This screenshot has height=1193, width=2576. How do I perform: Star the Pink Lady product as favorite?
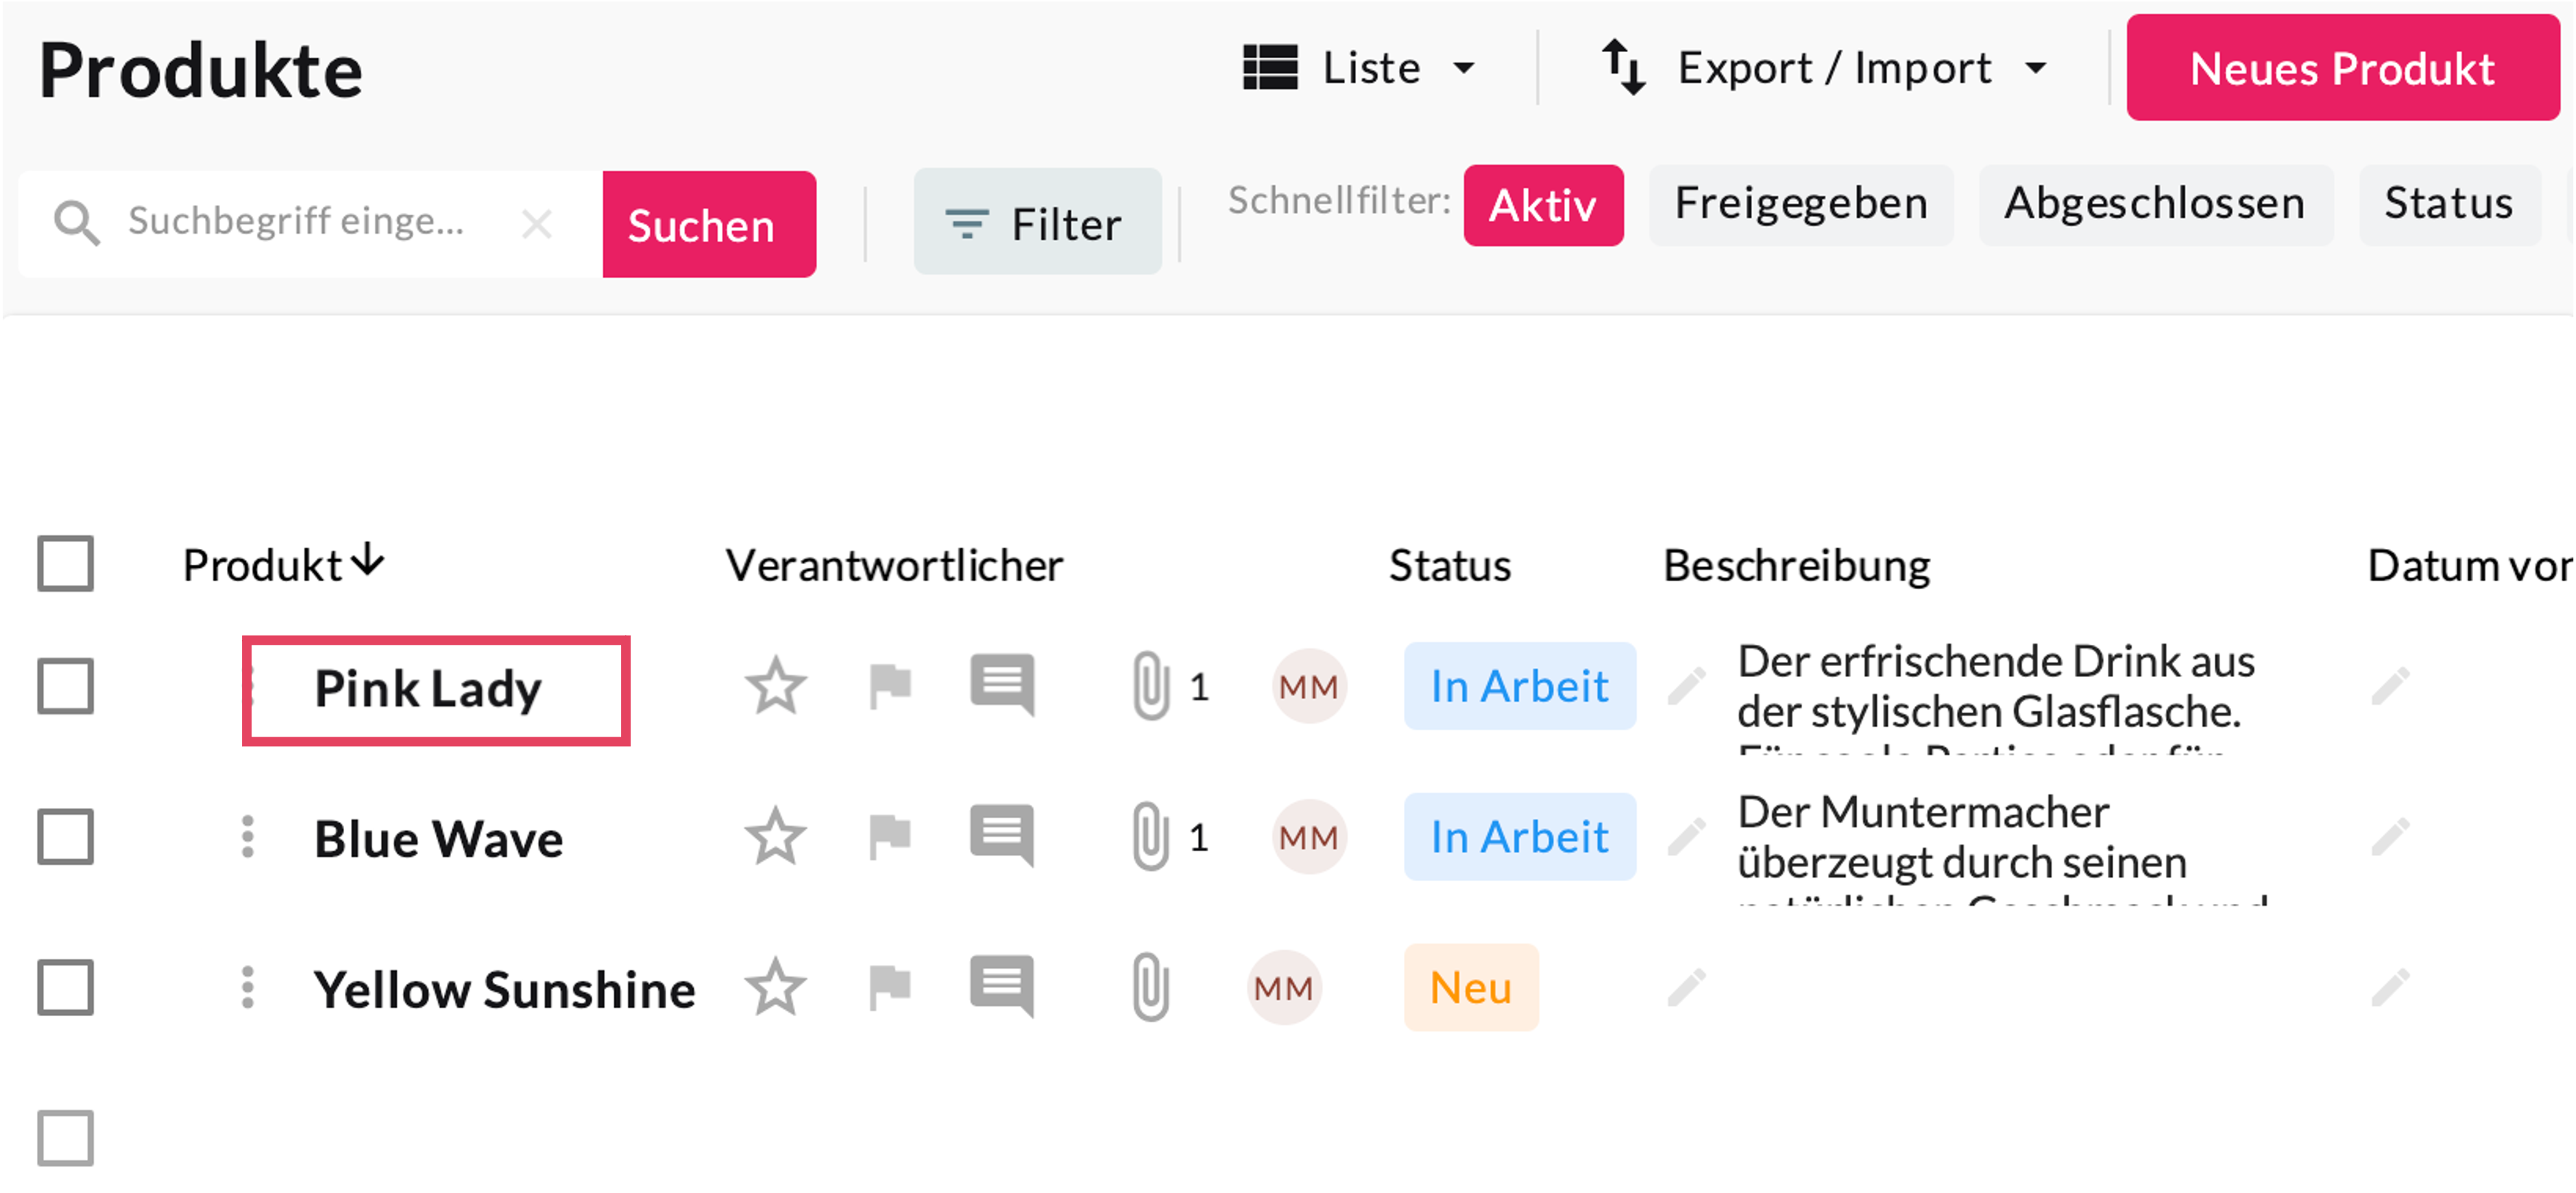coord(775,686)
